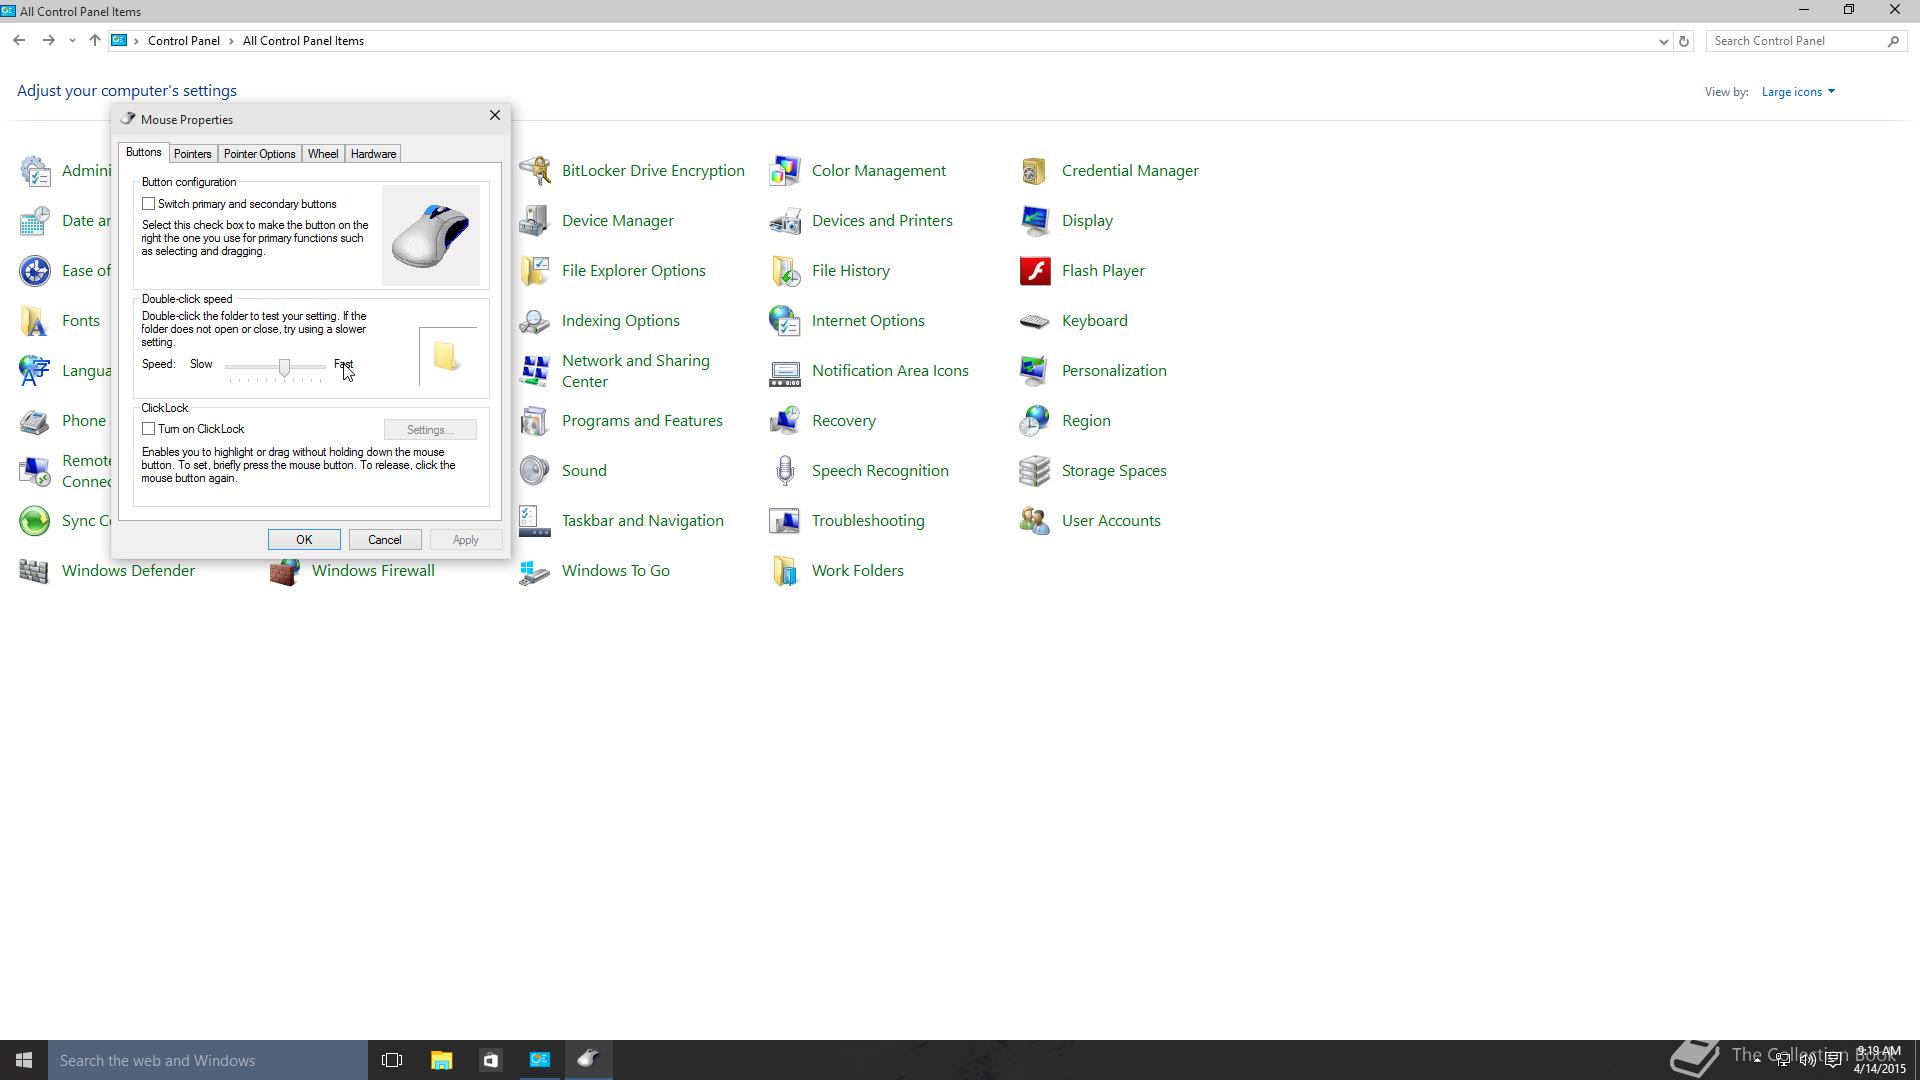
Task: Open recent locations dropdown arrow
Action: [72, 41]
